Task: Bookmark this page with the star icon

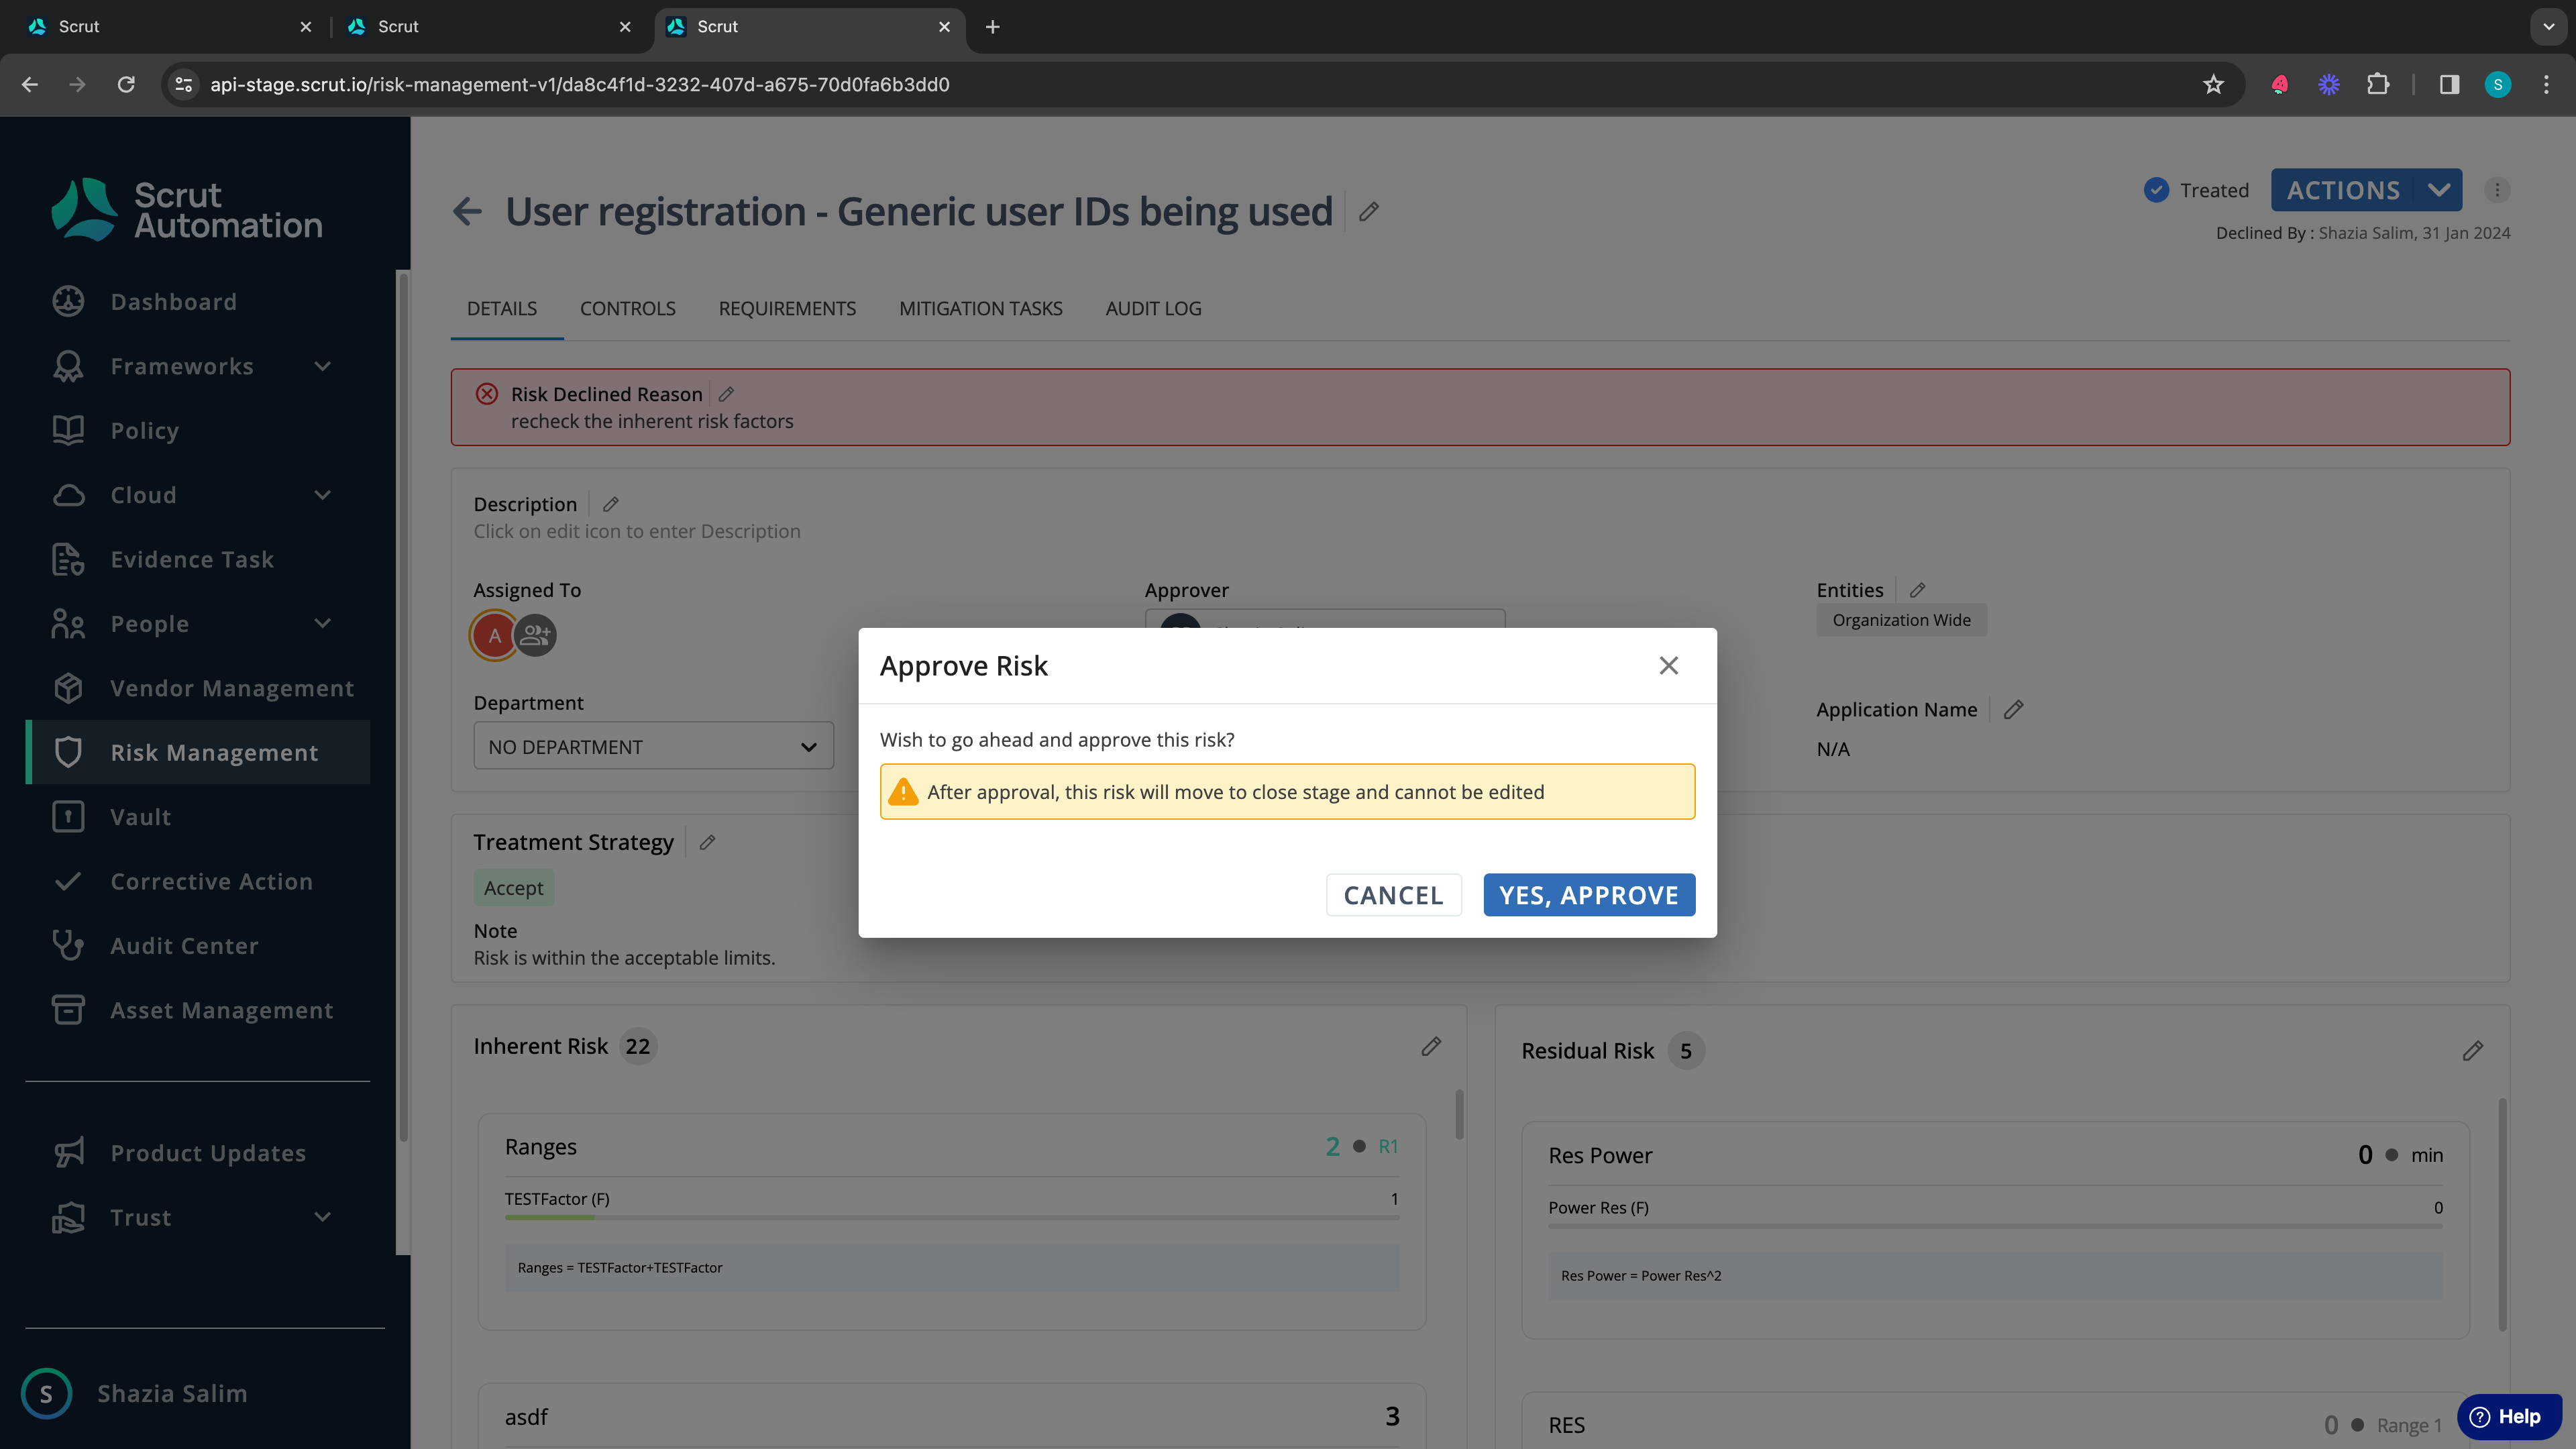Action: [x=2213, y=85]
